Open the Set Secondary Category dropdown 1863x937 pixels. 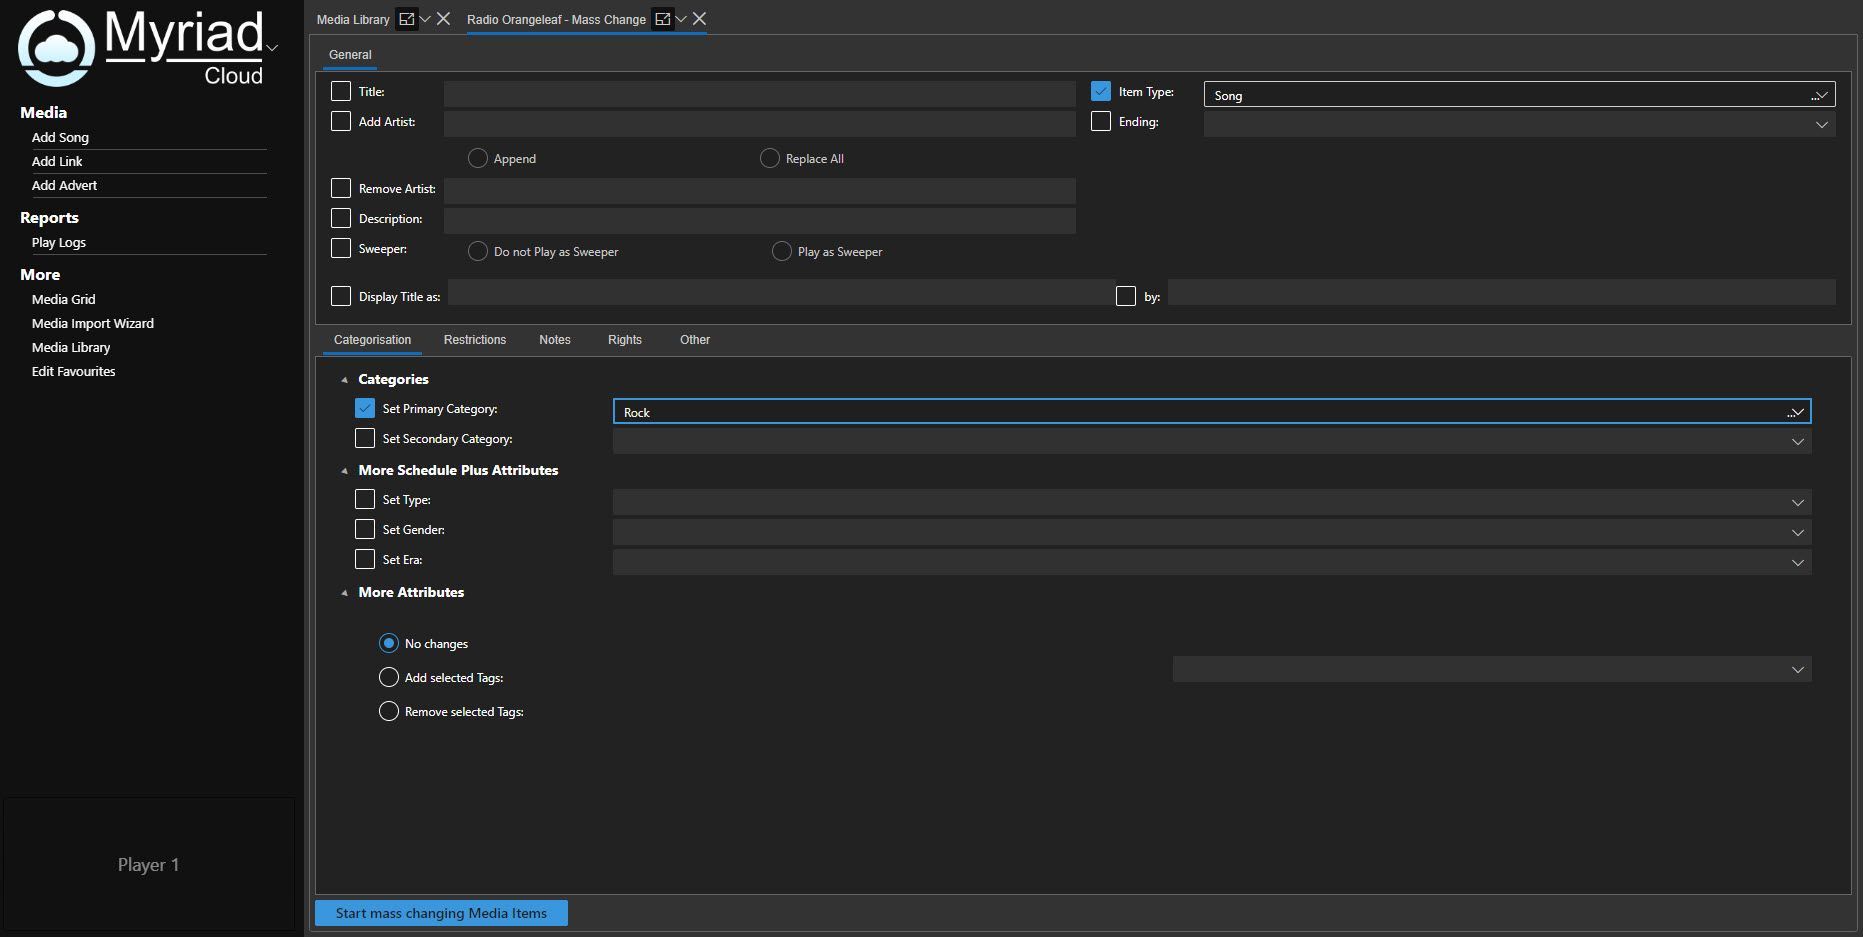(1797, 440)
